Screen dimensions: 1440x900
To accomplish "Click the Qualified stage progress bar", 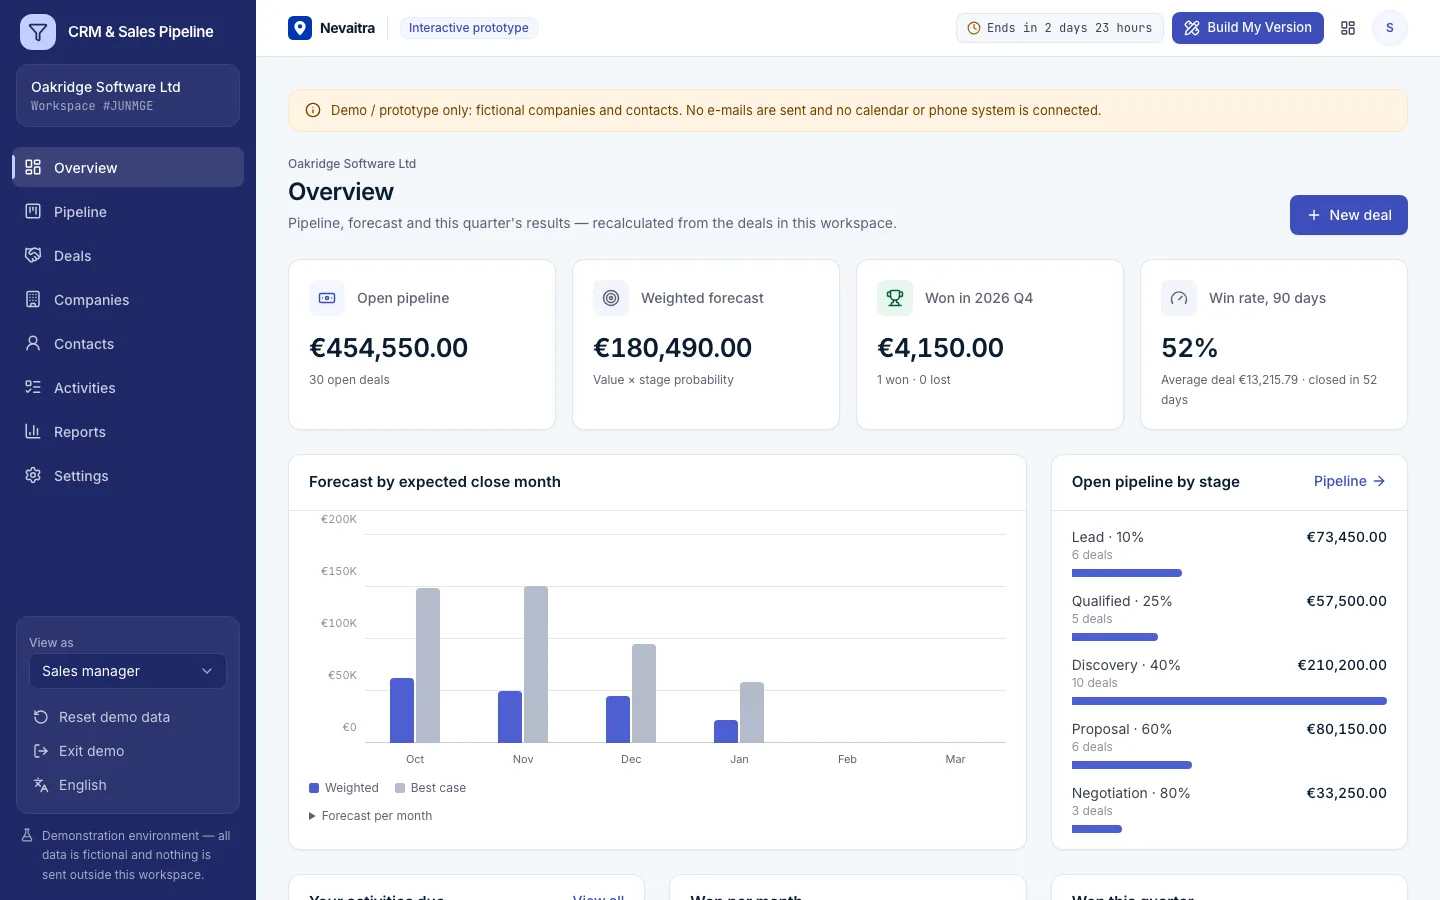I will click(1115, 637).
